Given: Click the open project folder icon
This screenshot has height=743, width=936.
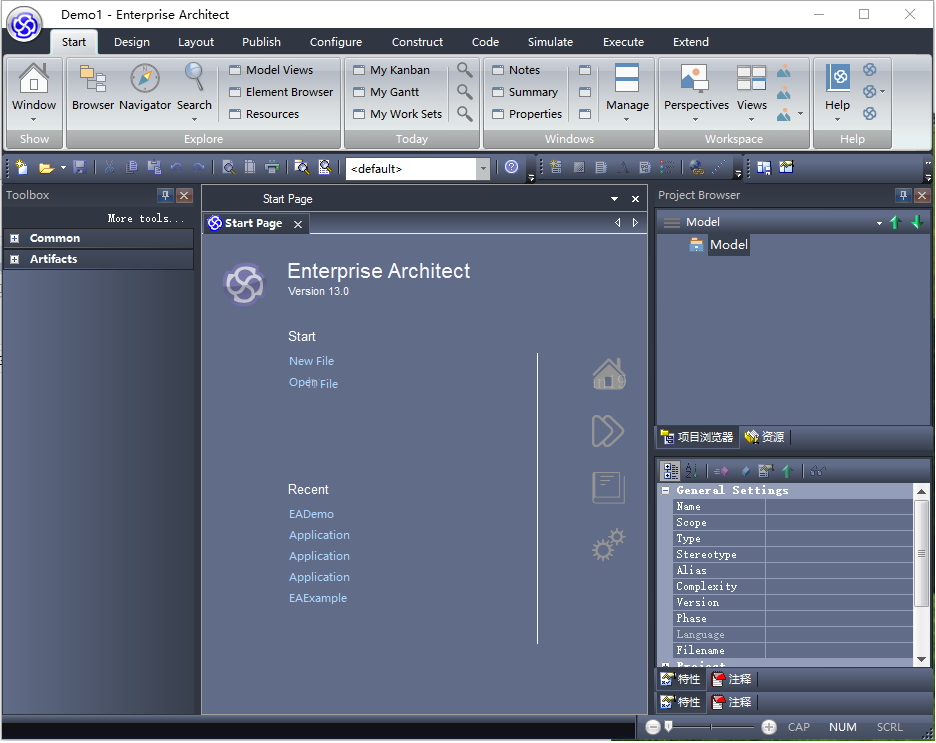Looking at the screenshot, I should pos(47,168).
